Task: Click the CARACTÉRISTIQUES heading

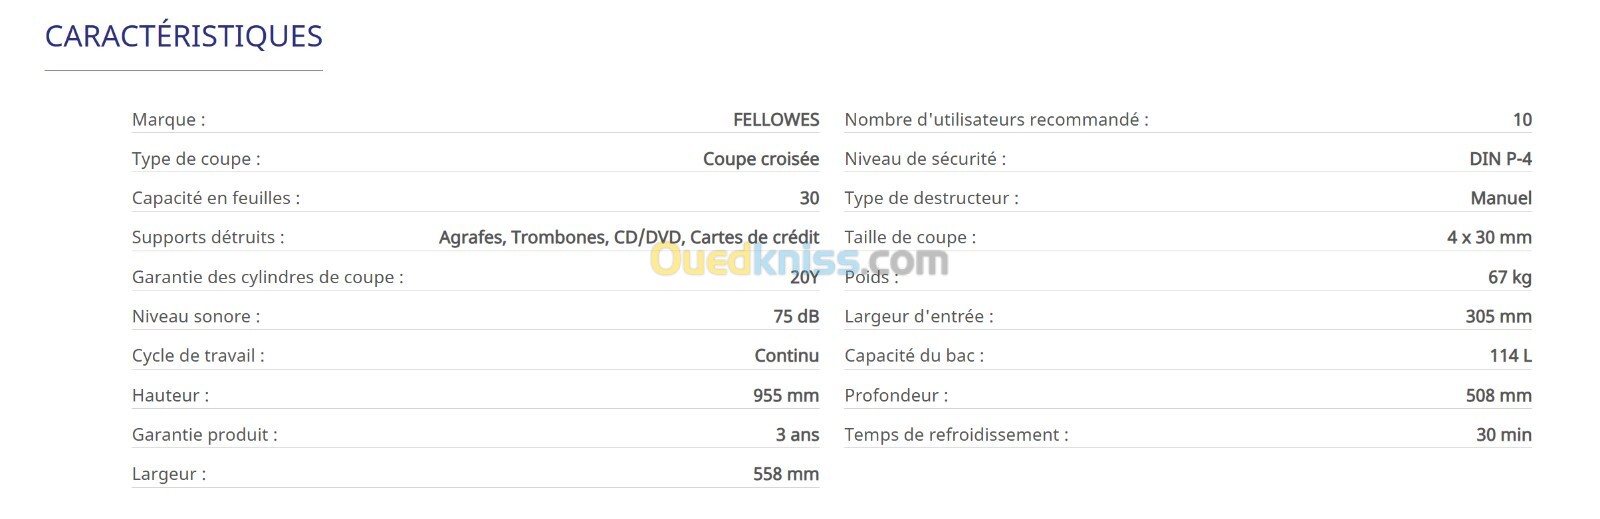Action: tap(184, 36)
